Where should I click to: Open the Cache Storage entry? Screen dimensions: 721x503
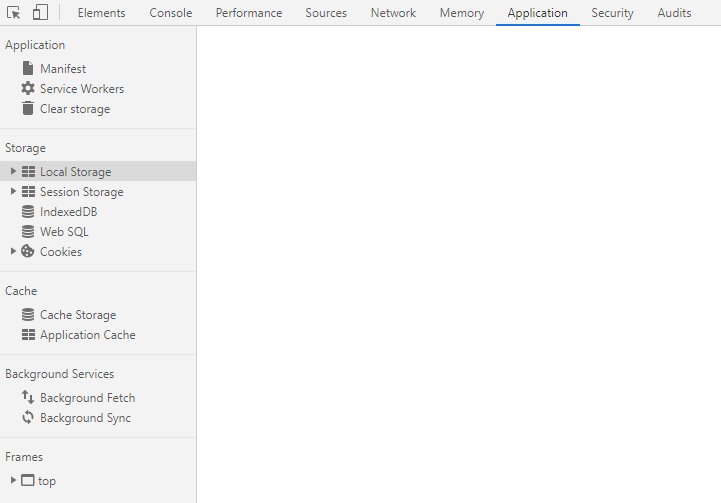pyautogui.click(x=78, y=314)
